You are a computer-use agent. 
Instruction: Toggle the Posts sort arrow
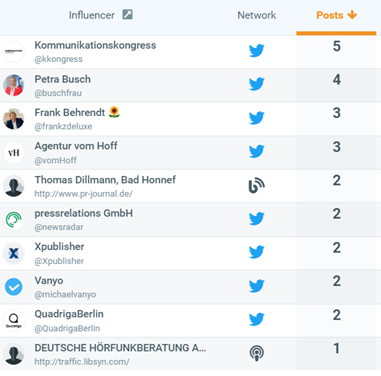[x=352, y=15]
